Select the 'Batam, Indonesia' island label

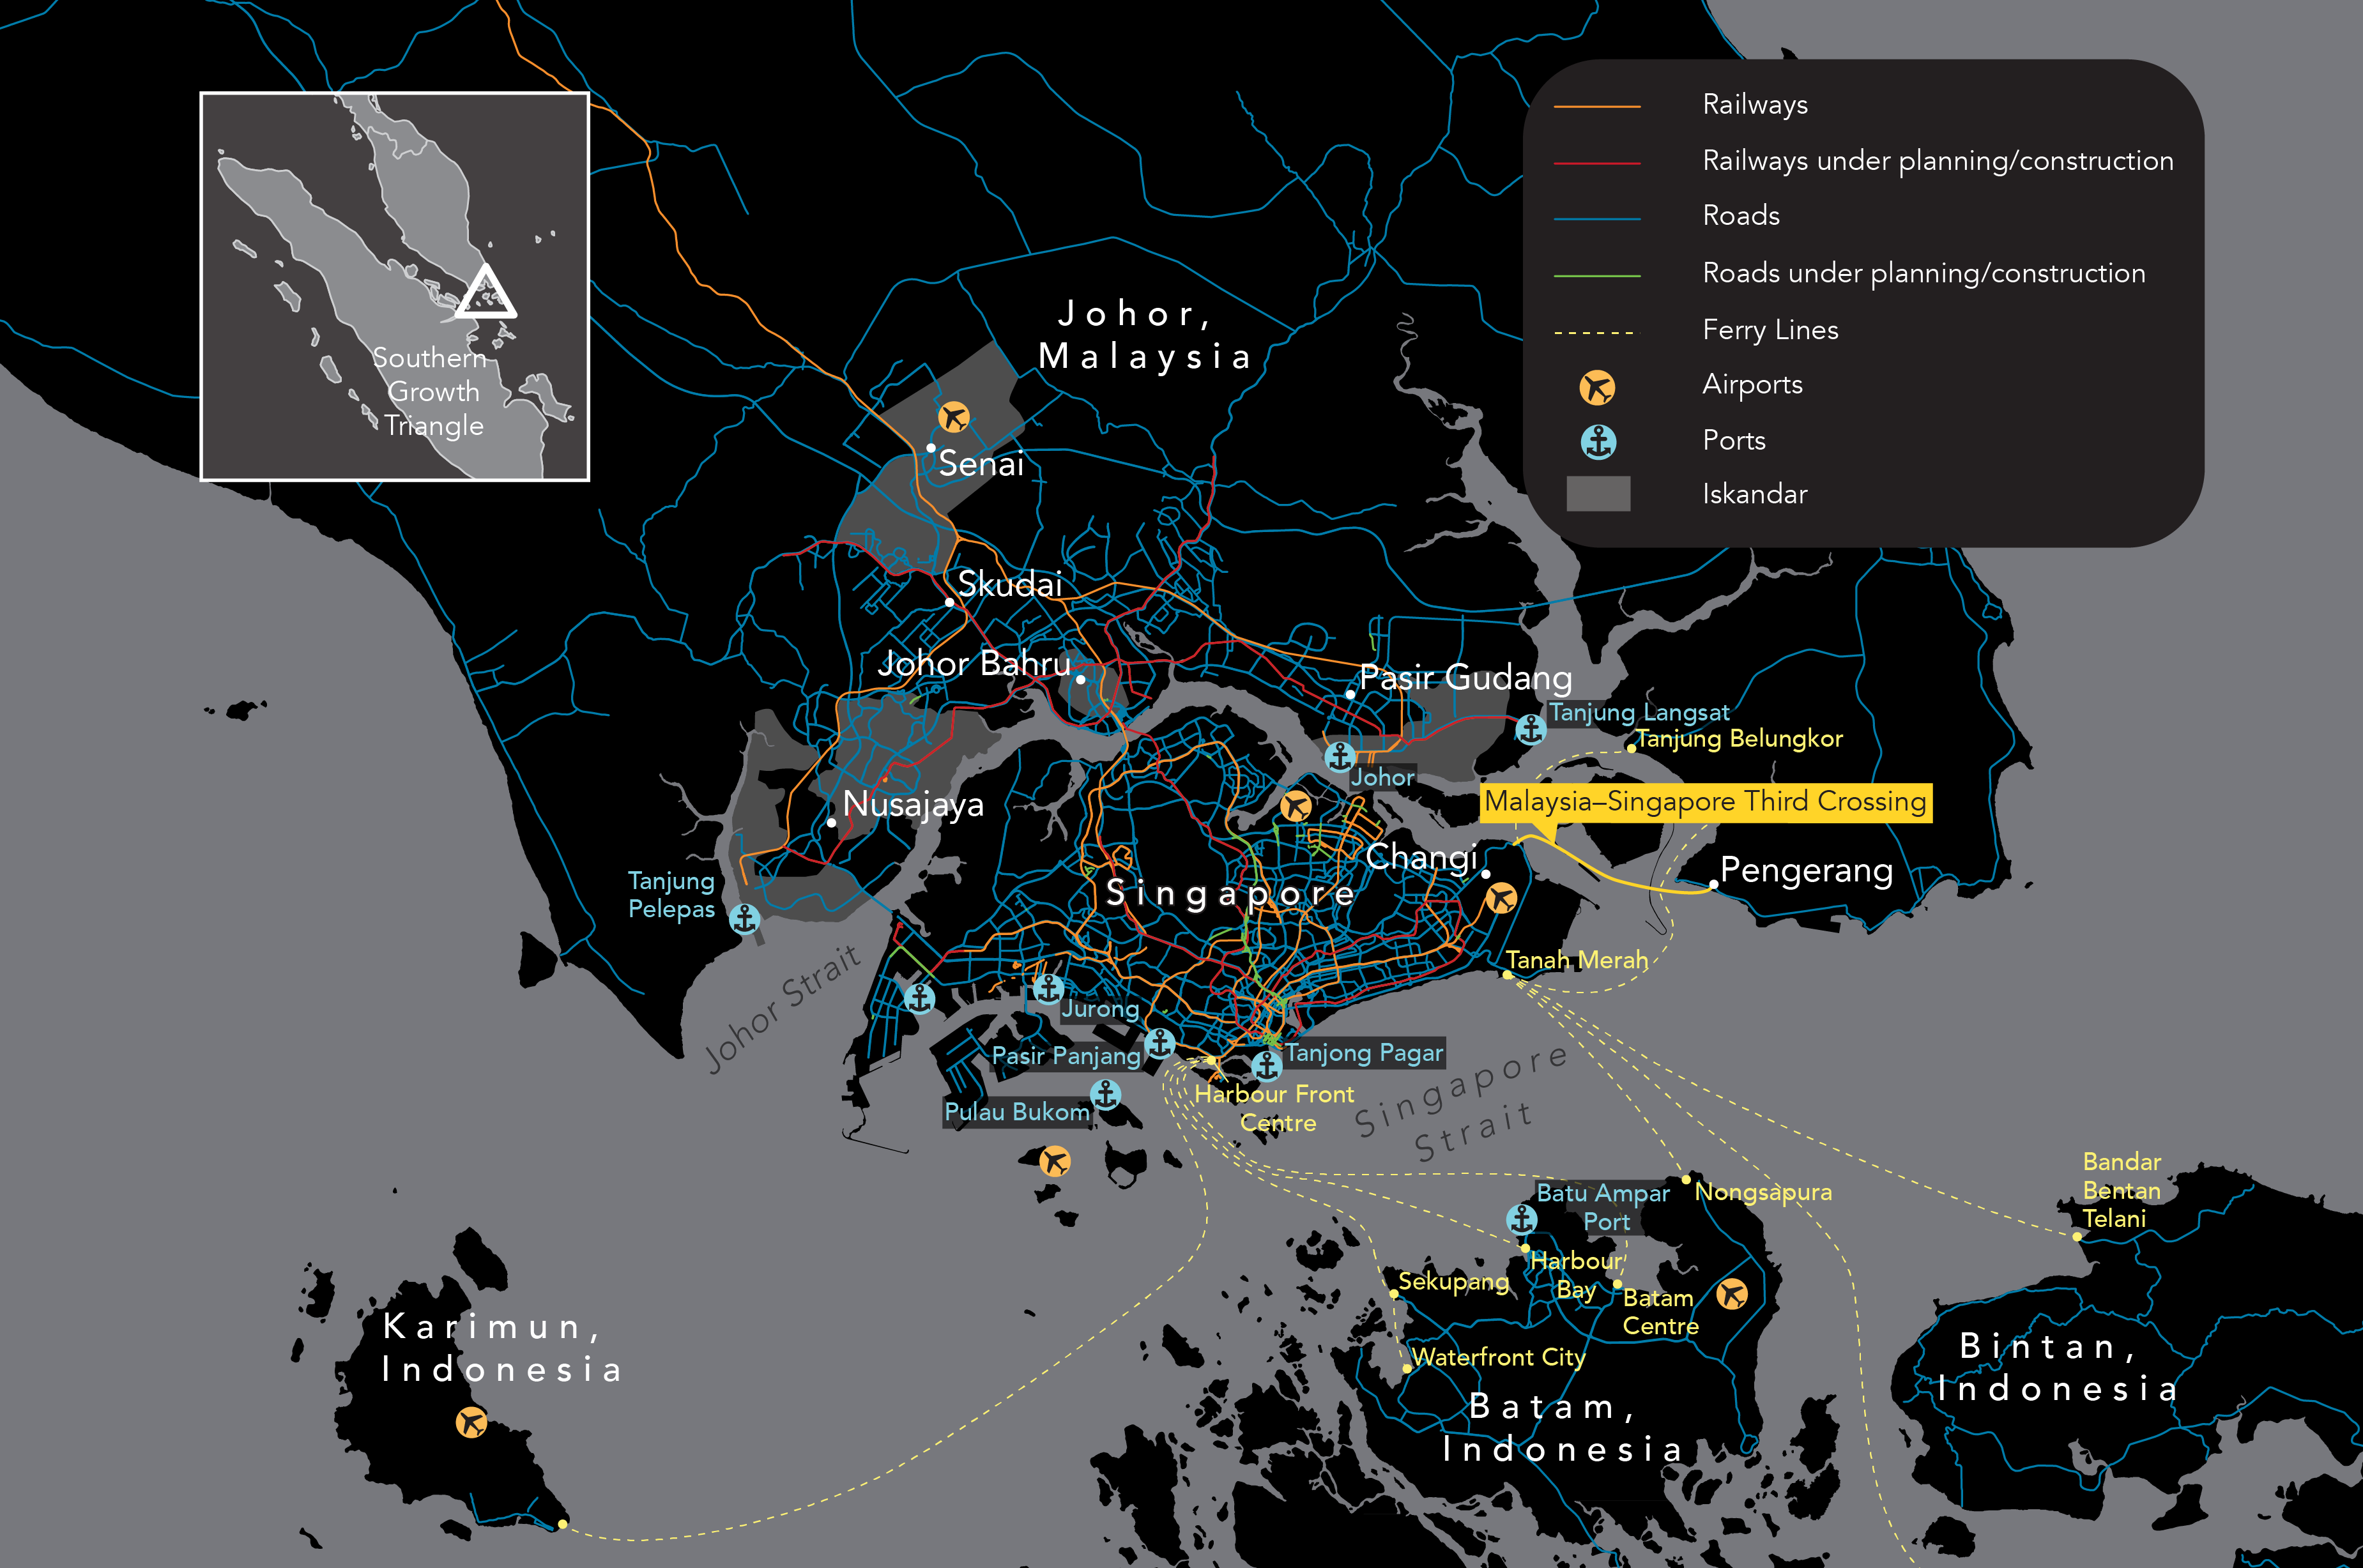1561,1428
